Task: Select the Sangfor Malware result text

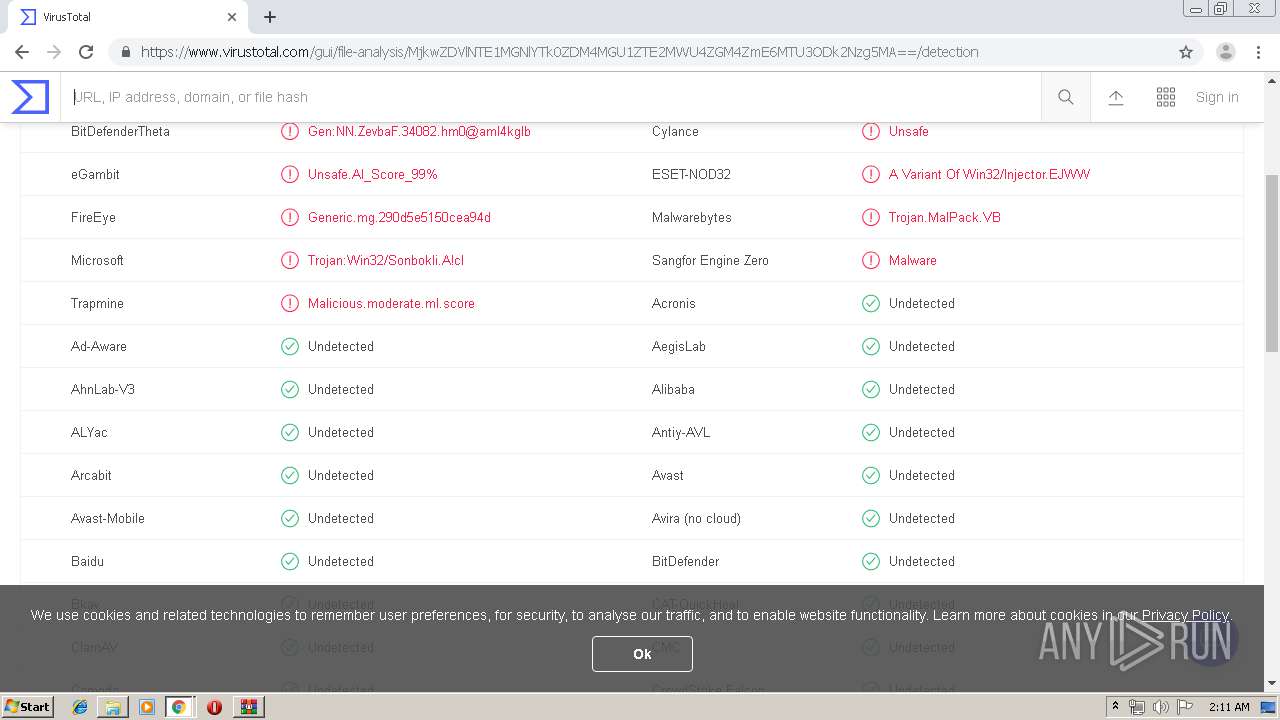Action: (913, 260)
